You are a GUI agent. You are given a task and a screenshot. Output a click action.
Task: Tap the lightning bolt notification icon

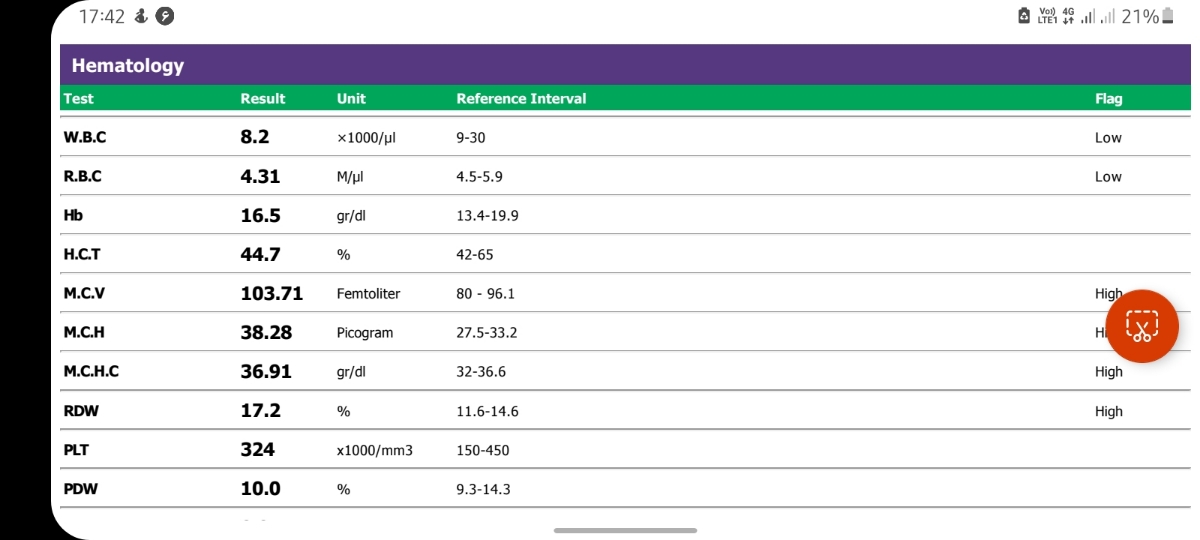click(x=166, y=16)
